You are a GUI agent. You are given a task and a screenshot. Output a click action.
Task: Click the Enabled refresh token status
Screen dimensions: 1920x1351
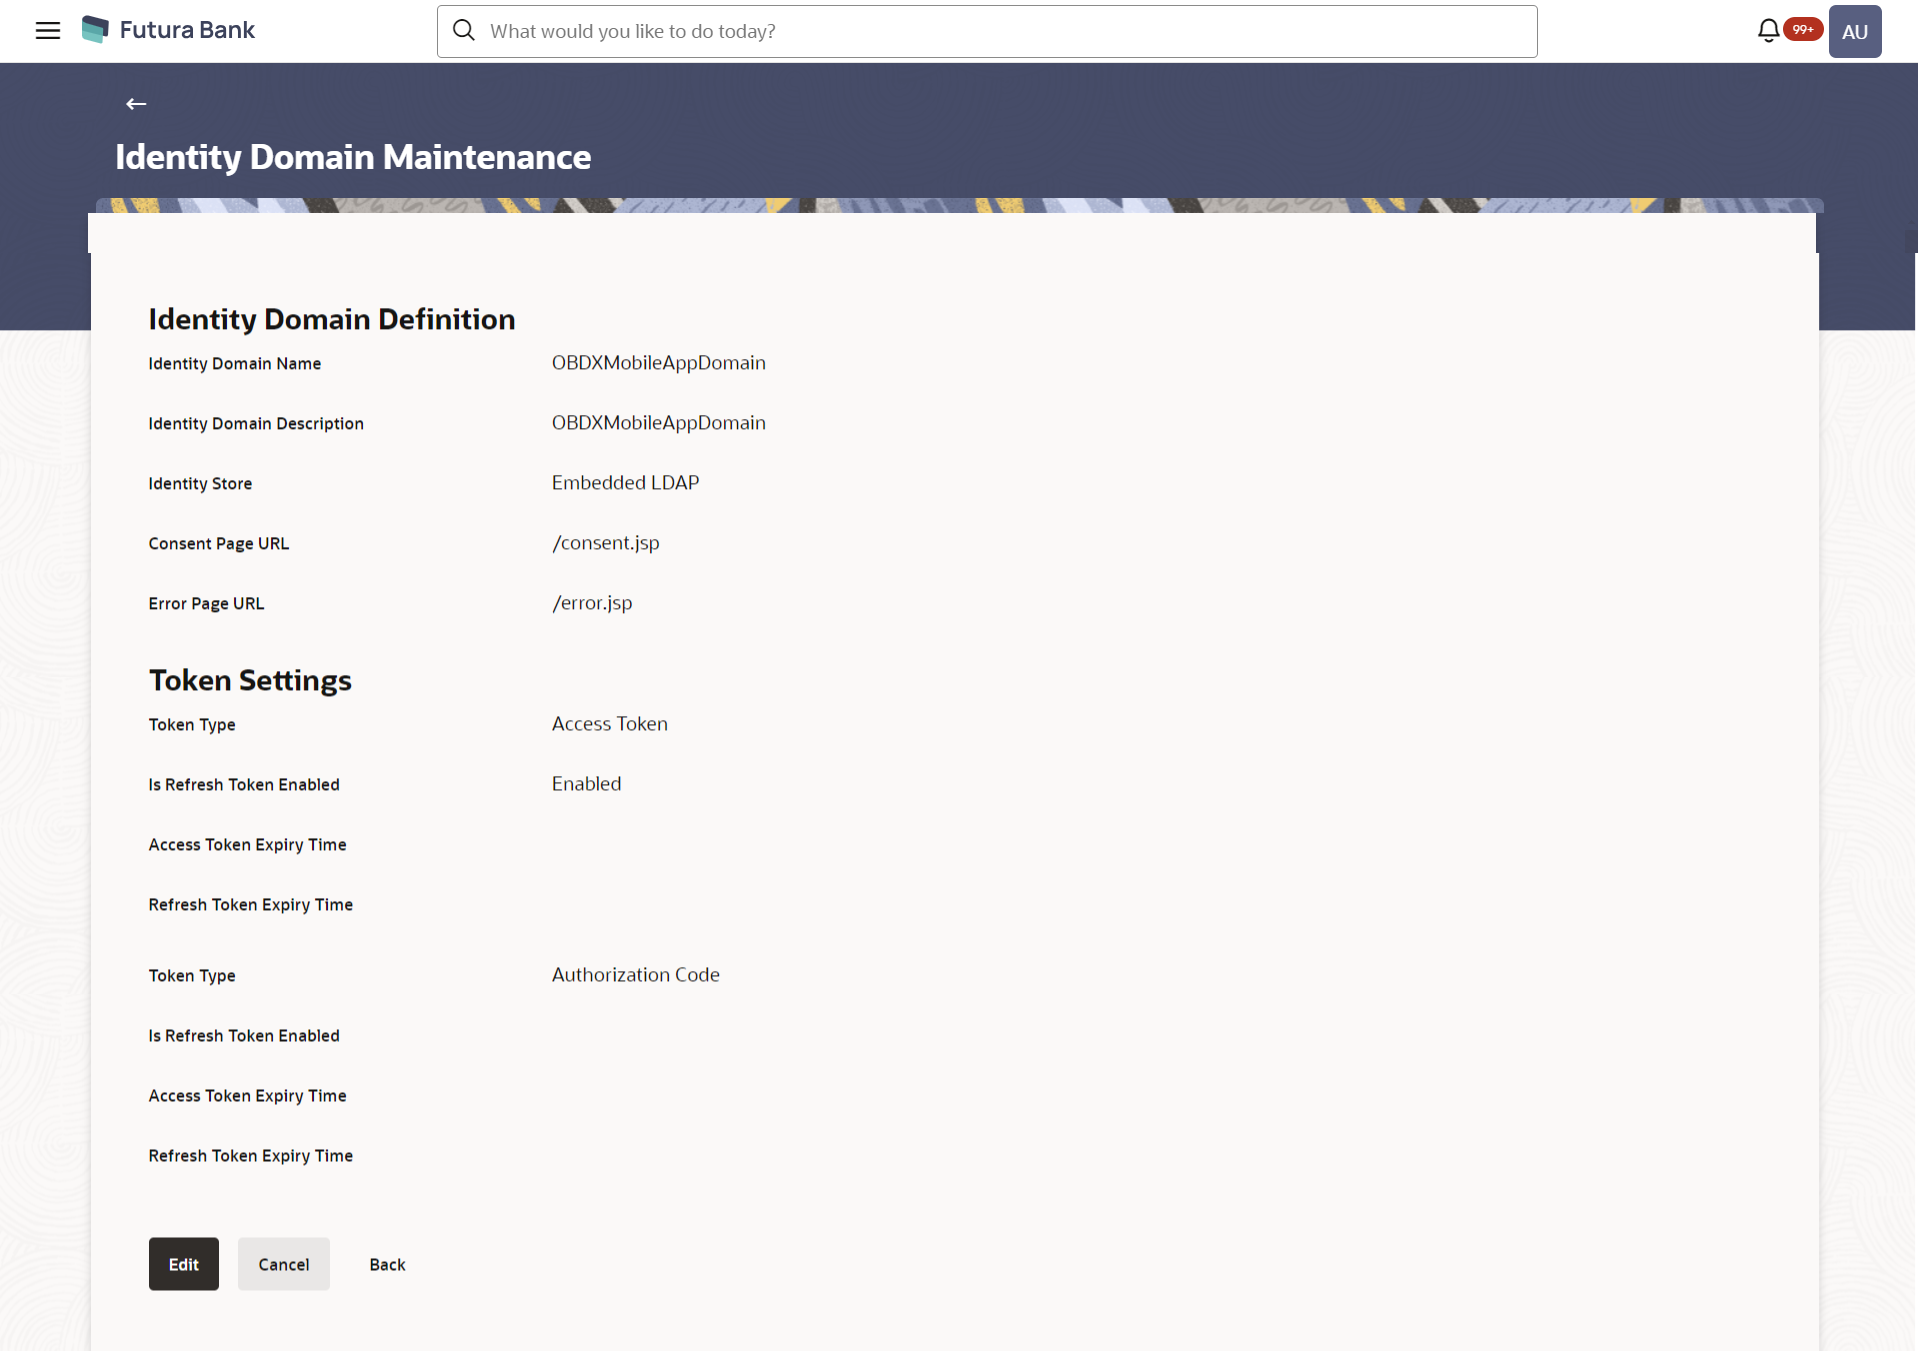pyautogui.click(x=586, y=784)
